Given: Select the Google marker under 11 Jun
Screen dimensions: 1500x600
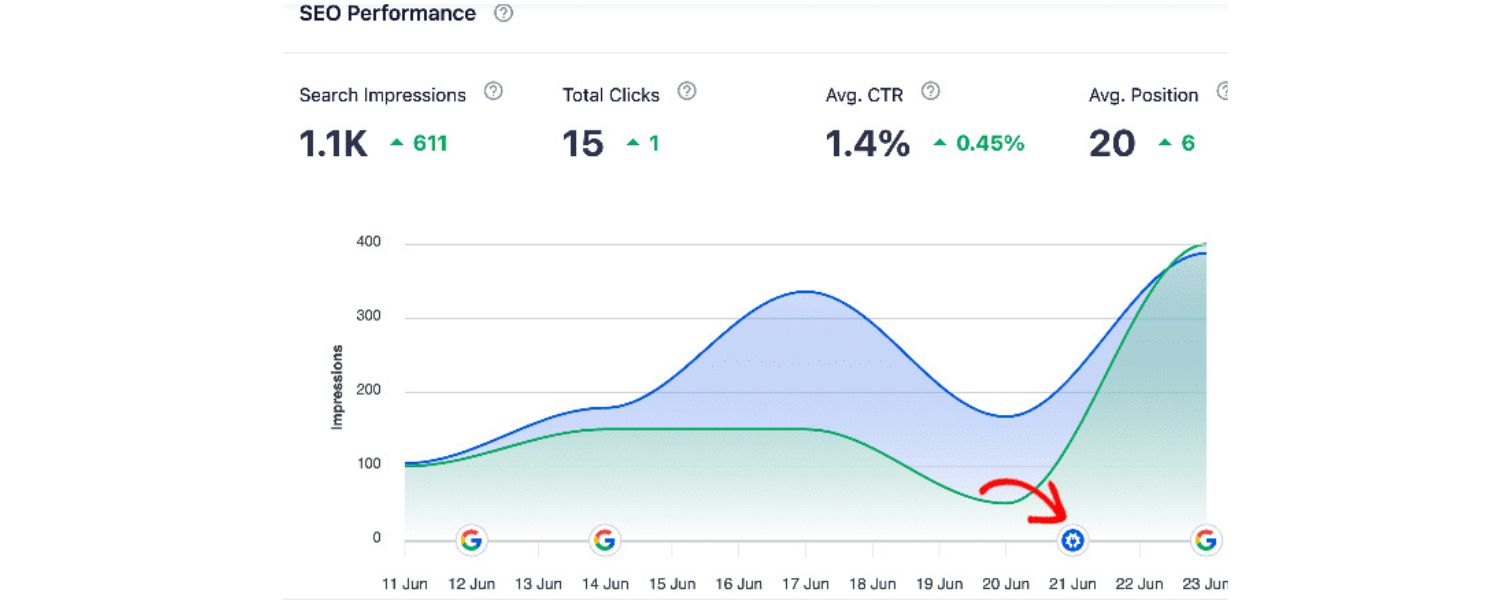Looking at the screenshot, I should [x=470, y=540].
